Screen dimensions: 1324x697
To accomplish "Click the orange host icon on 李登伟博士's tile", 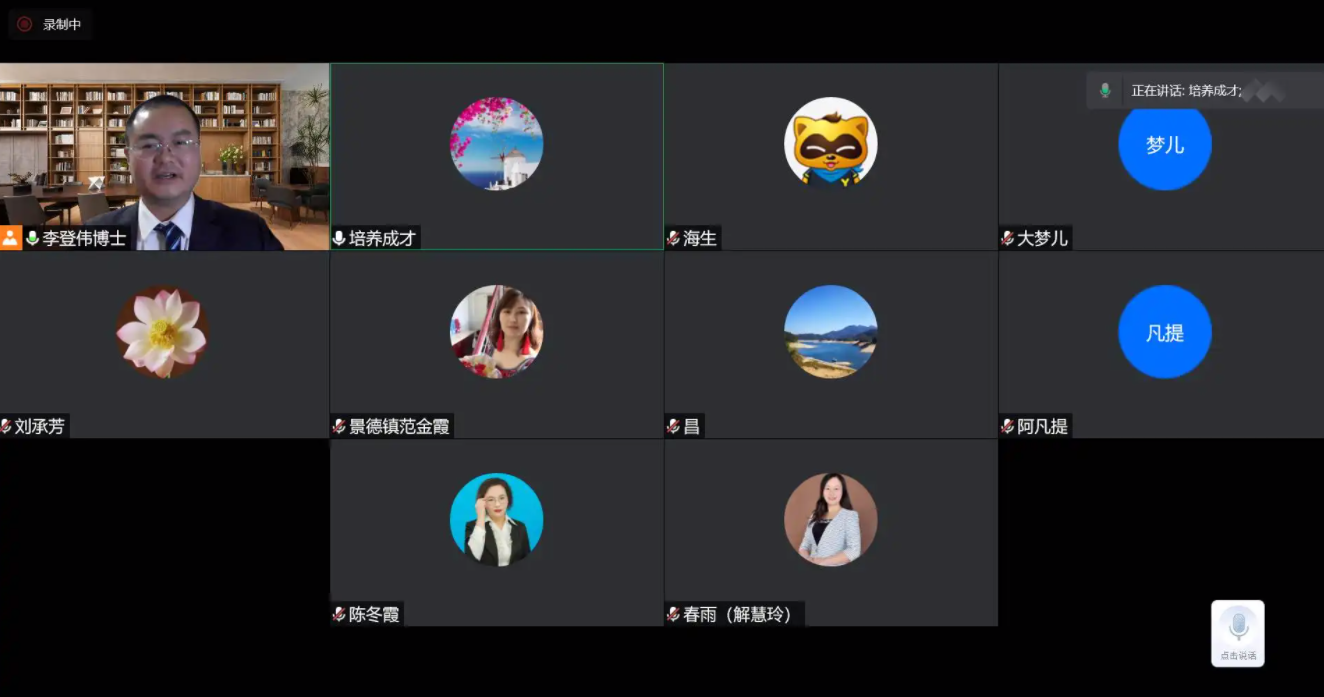I will pyautogui.click(x=11, y=238).
